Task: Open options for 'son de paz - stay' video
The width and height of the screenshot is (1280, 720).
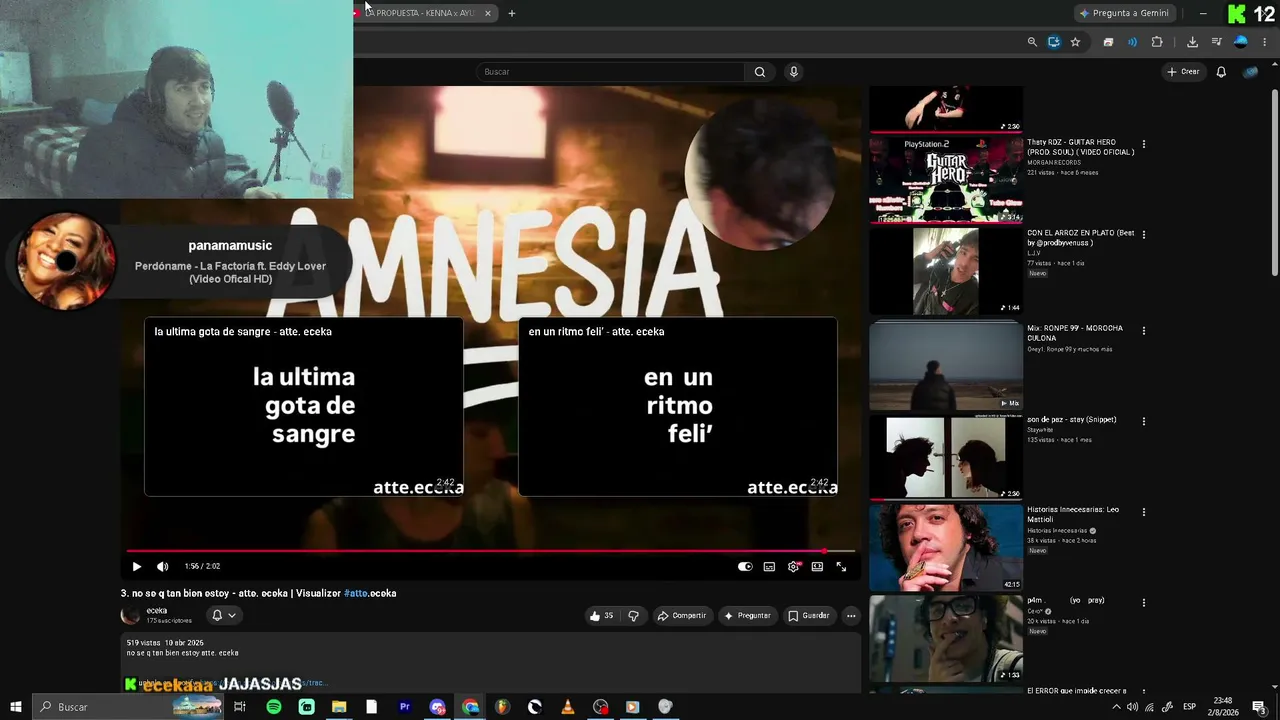Action: [1144, 421]
